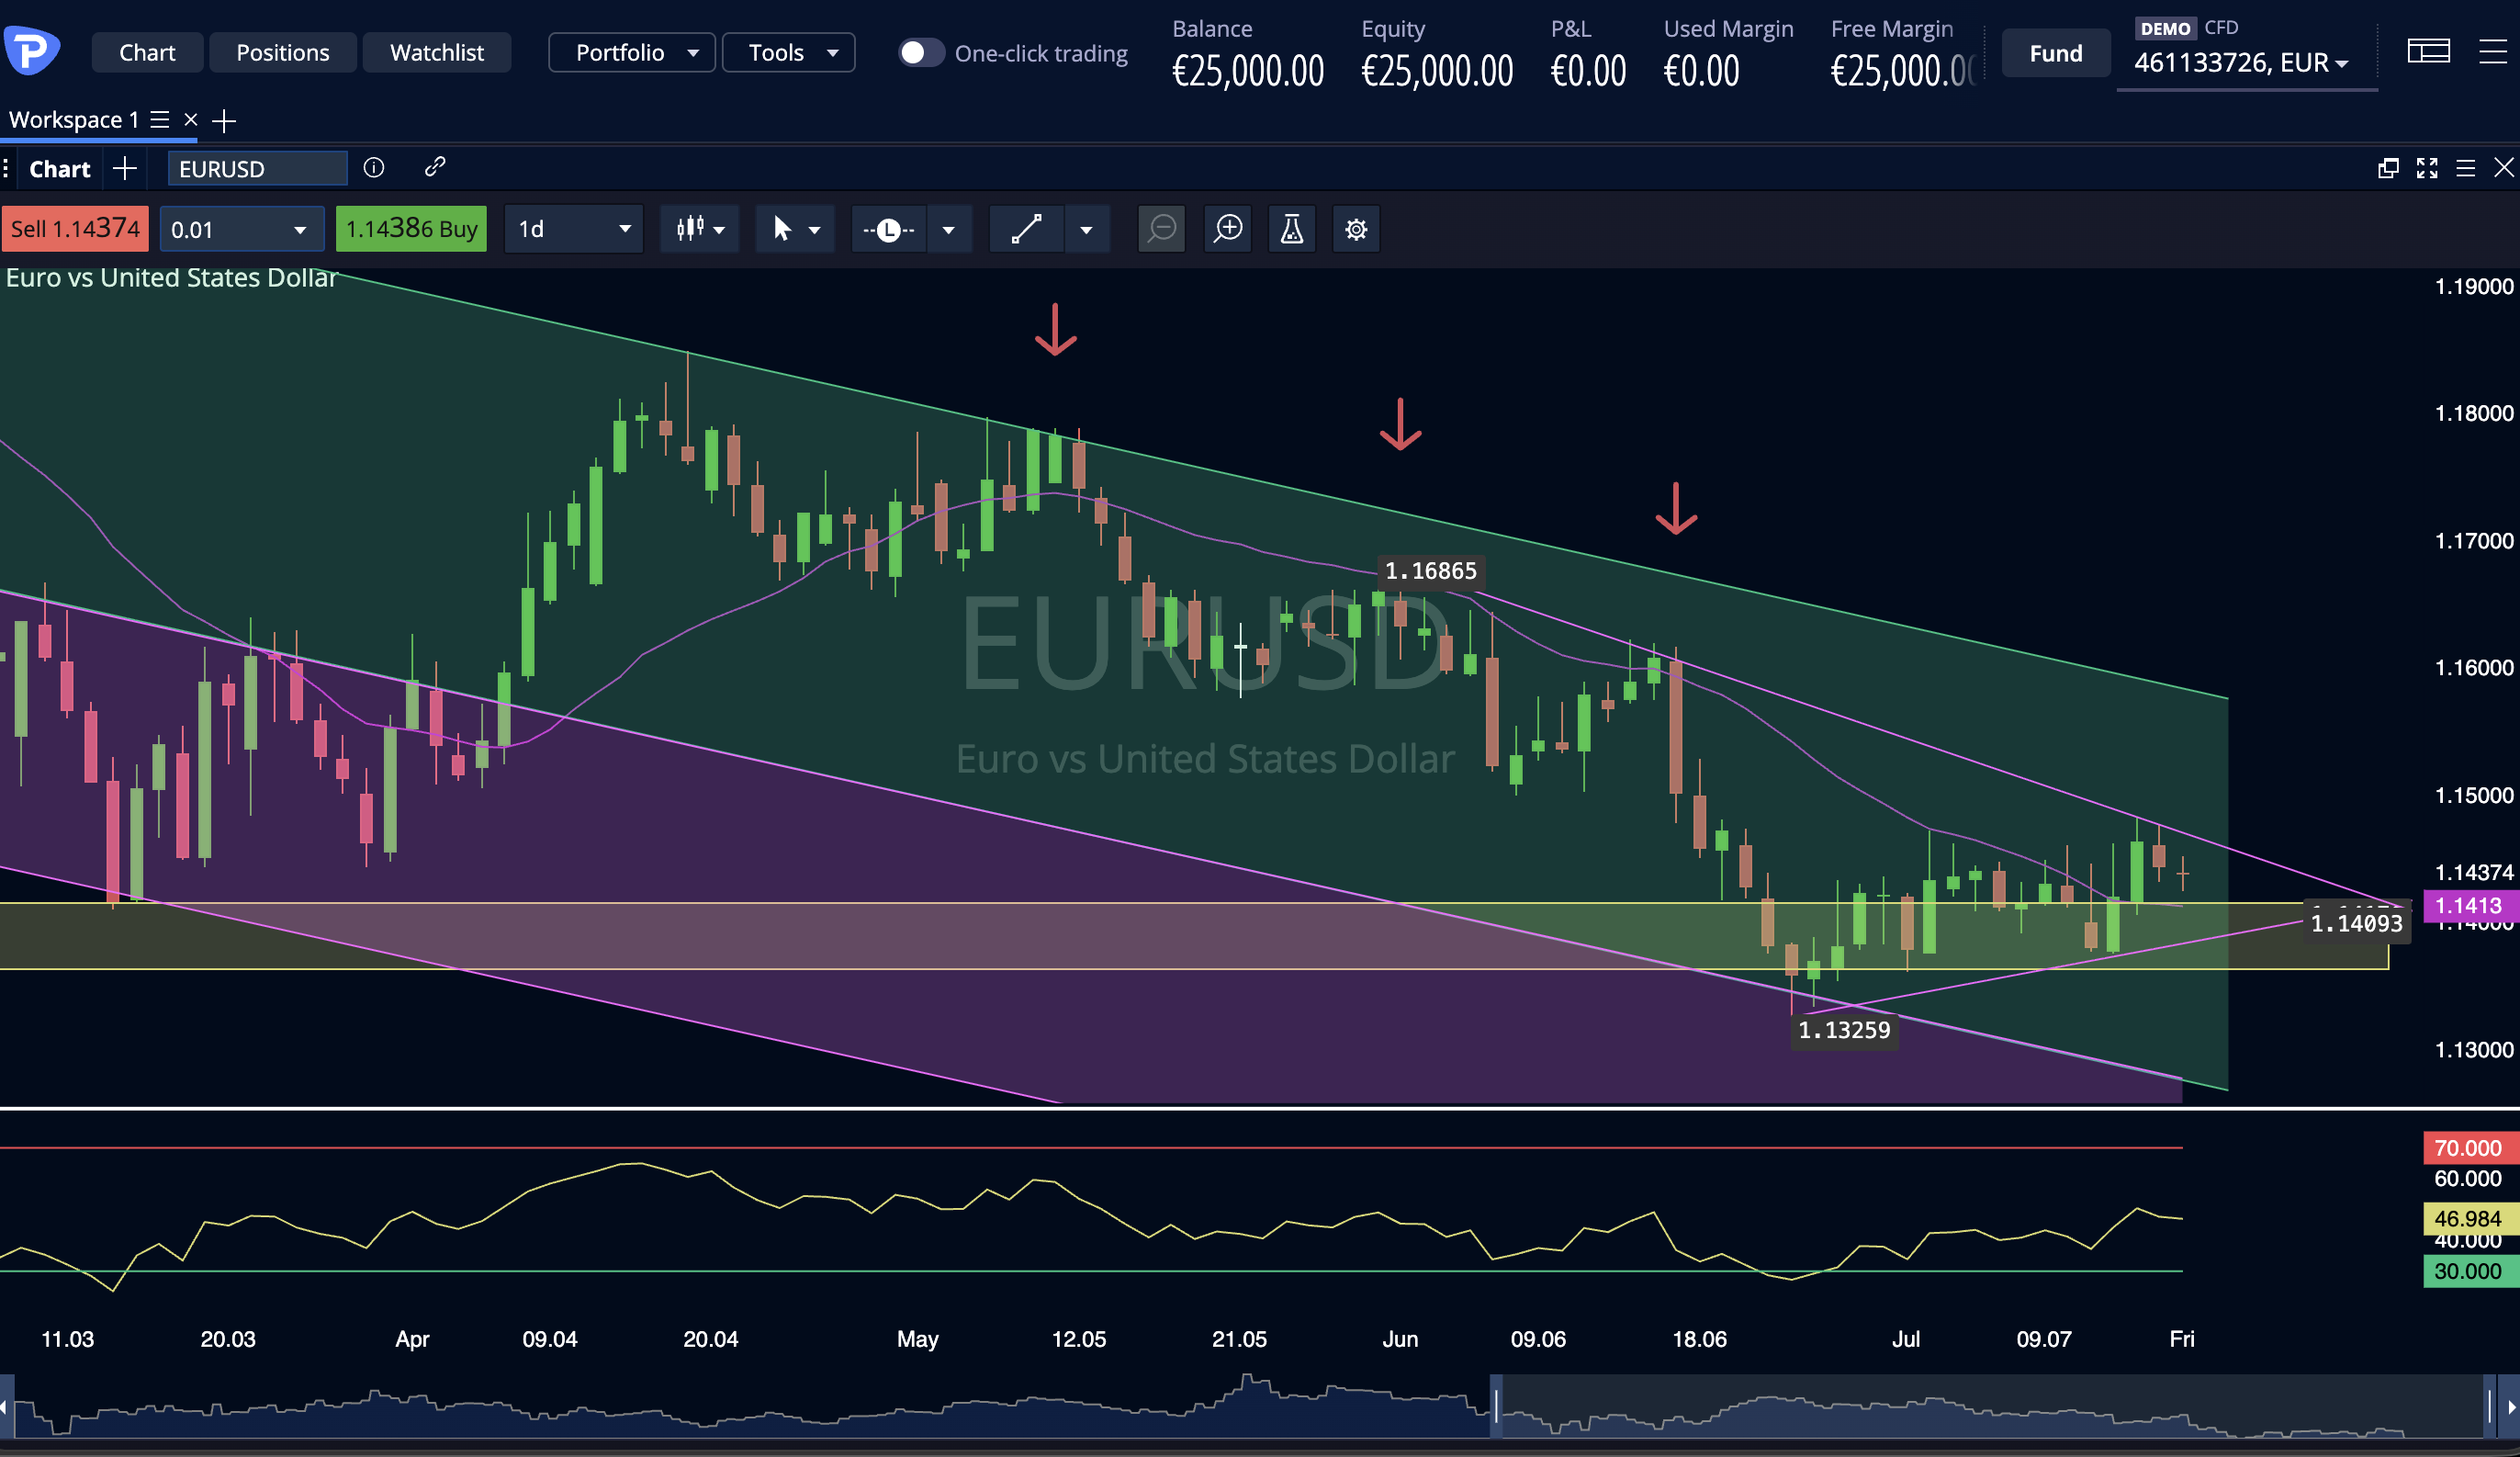Click the layout panel icon in header
The height and width of the screenshot is (1457, 2520).
click(x=2428, y=51)
